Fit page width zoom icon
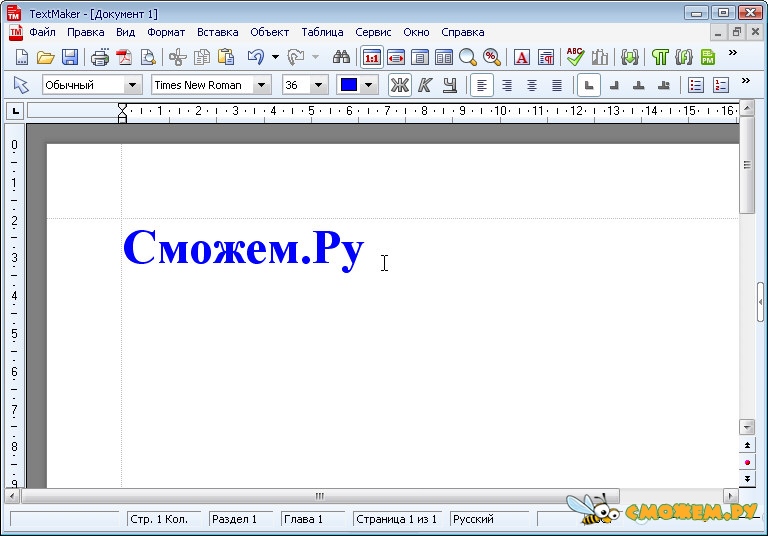 click(396, 57)
